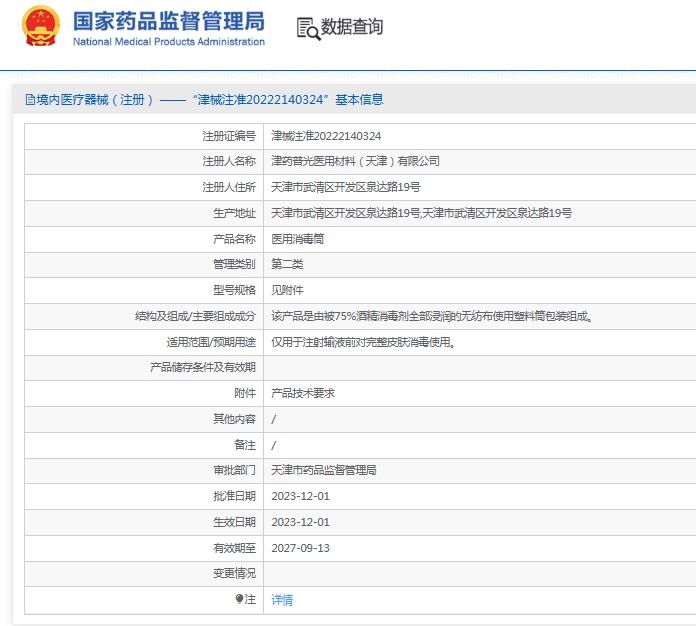696x626 pixels.
Task: Click the document icon before 境内医疗器械
Action: point(30,99)
